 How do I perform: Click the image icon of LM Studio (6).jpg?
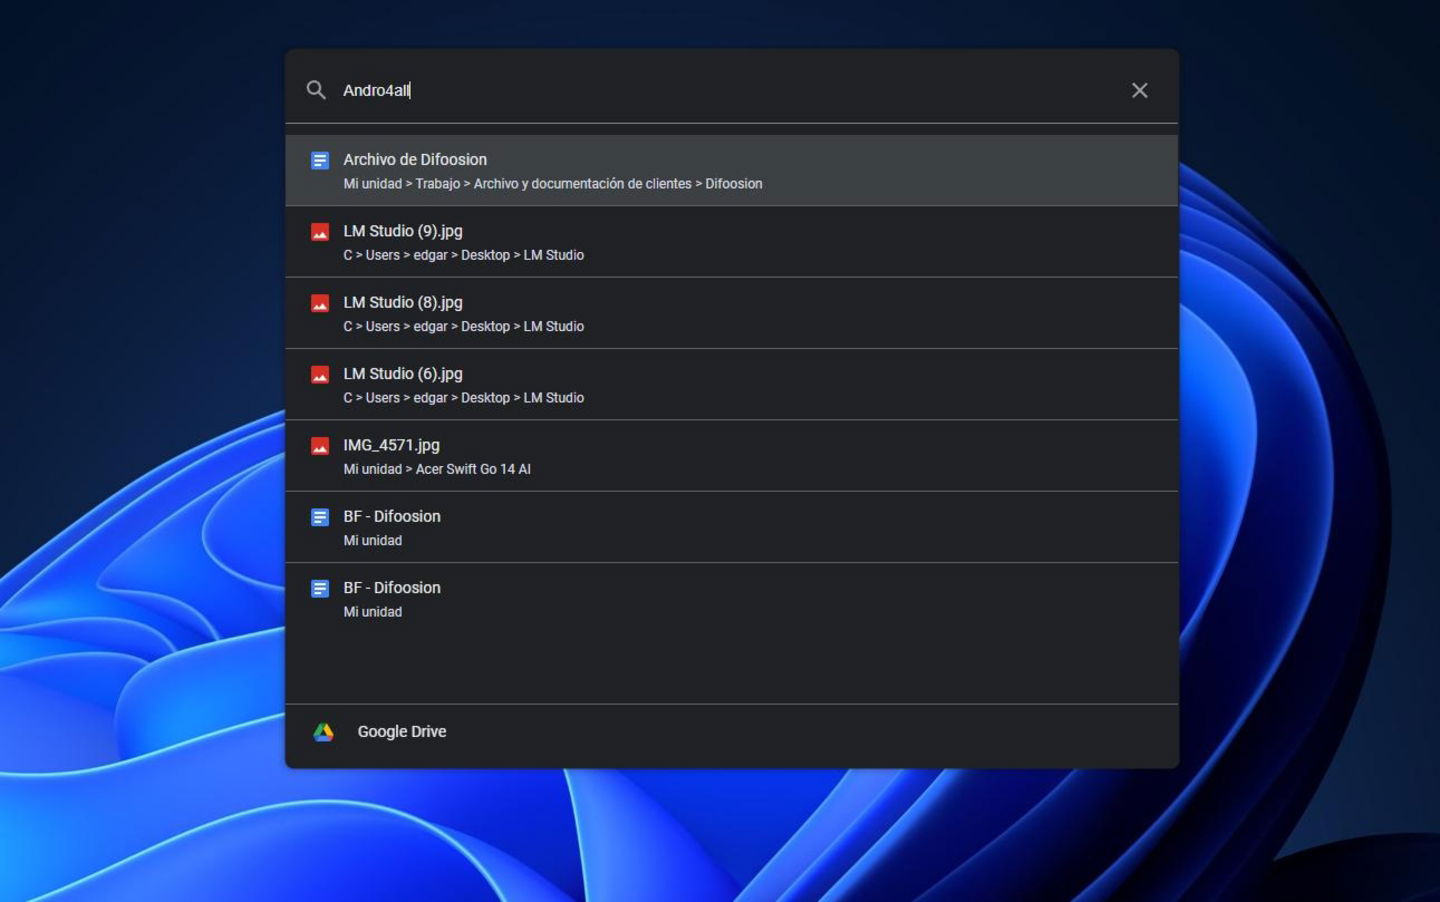(320, 375)
